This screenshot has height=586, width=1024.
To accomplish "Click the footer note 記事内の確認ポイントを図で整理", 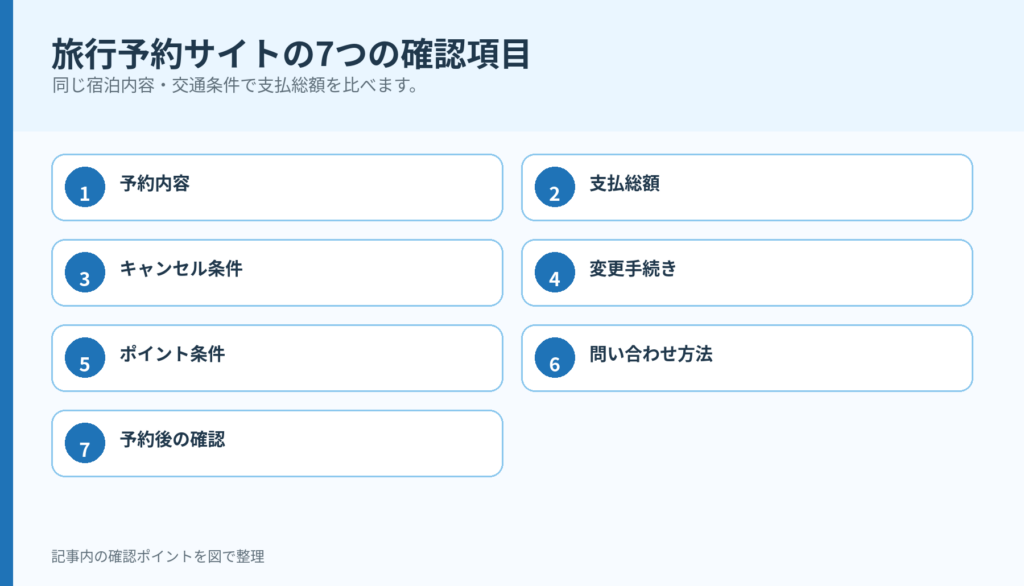I will click(x=158, y=557).
